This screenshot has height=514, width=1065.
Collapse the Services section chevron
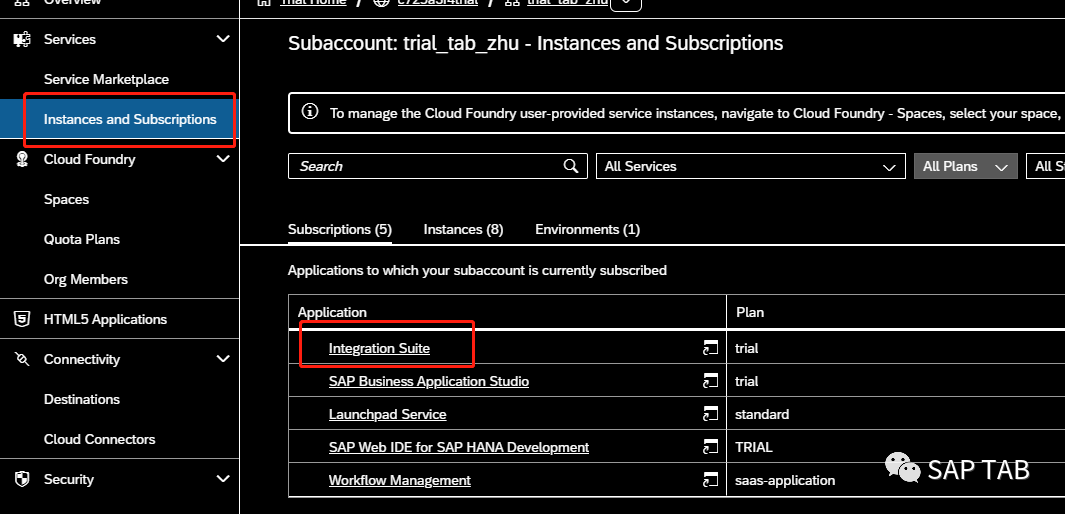[223, 39]
